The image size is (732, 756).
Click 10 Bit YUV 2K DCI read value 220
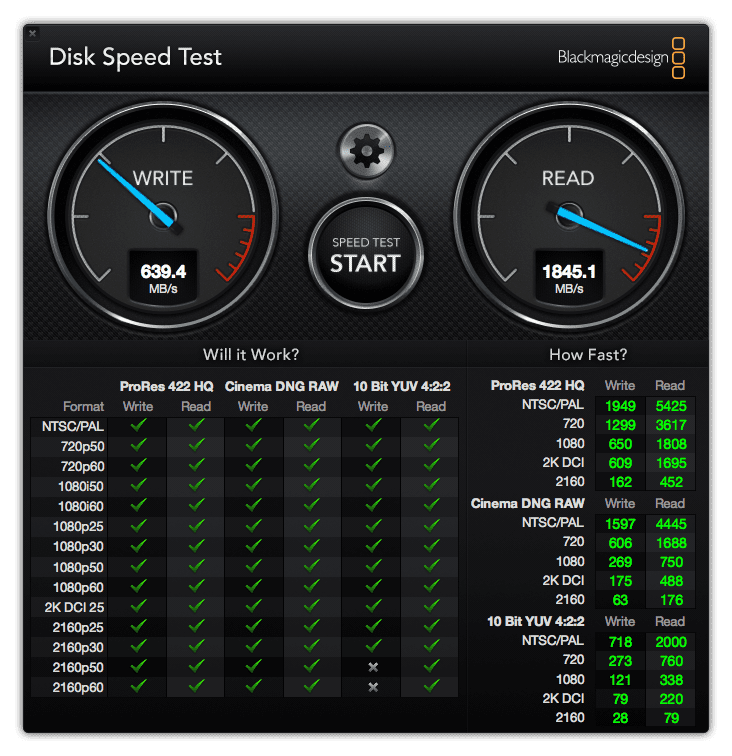point(671,699)
